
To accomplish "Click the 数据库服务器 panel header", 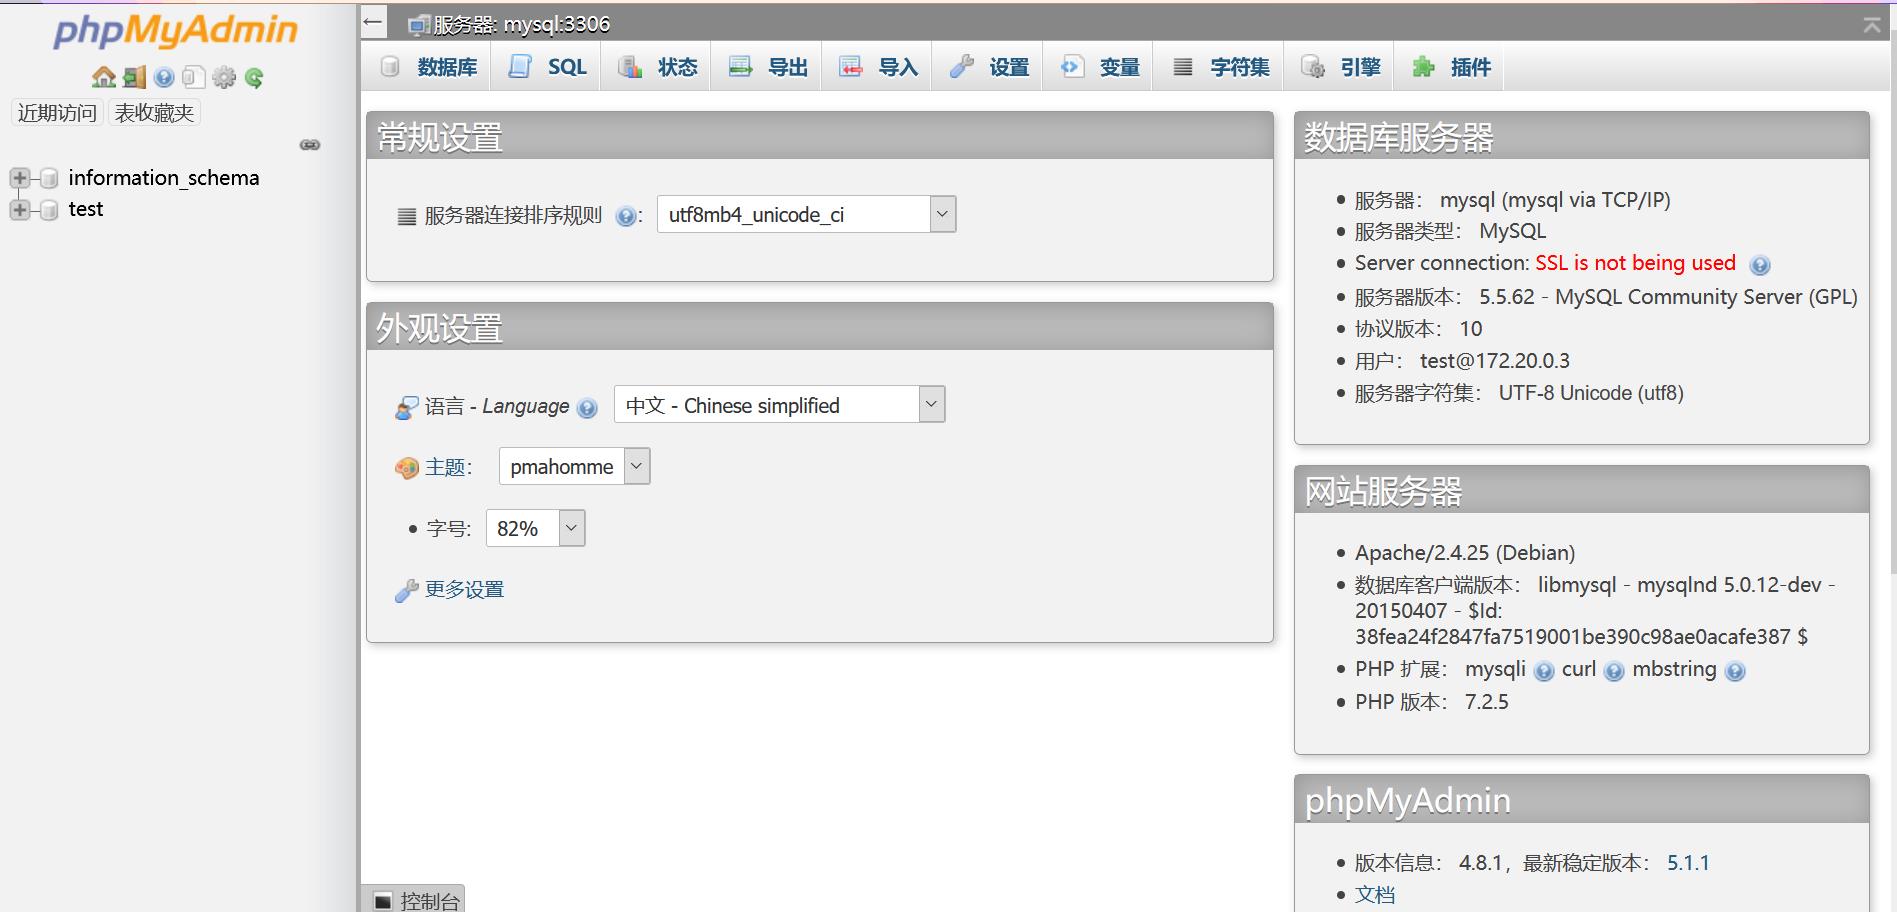I will pyautogui.click(x=1582, y=136).
